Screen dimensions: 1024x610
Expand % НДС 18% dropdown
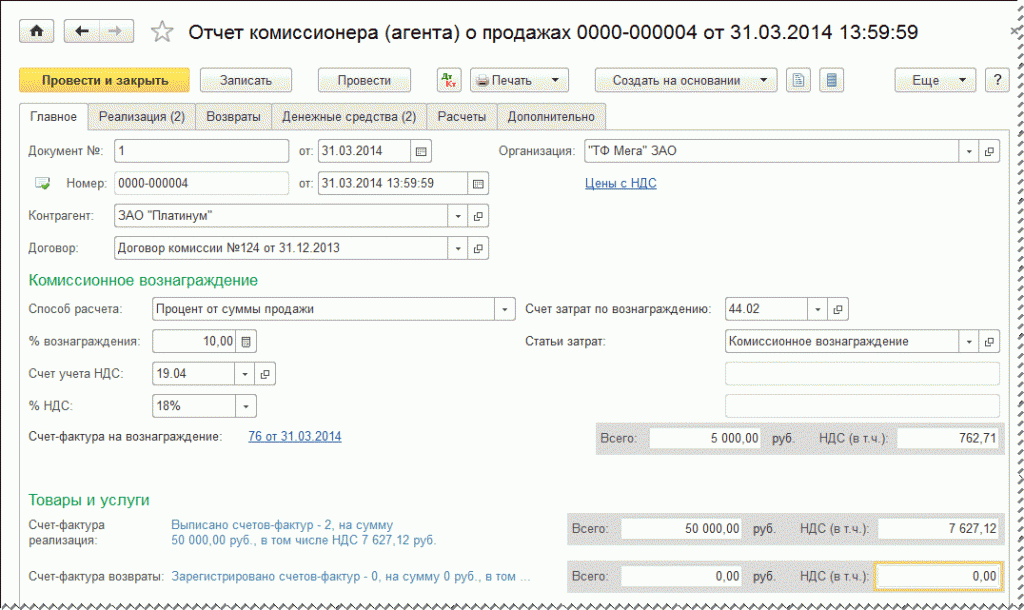[246, 406]
